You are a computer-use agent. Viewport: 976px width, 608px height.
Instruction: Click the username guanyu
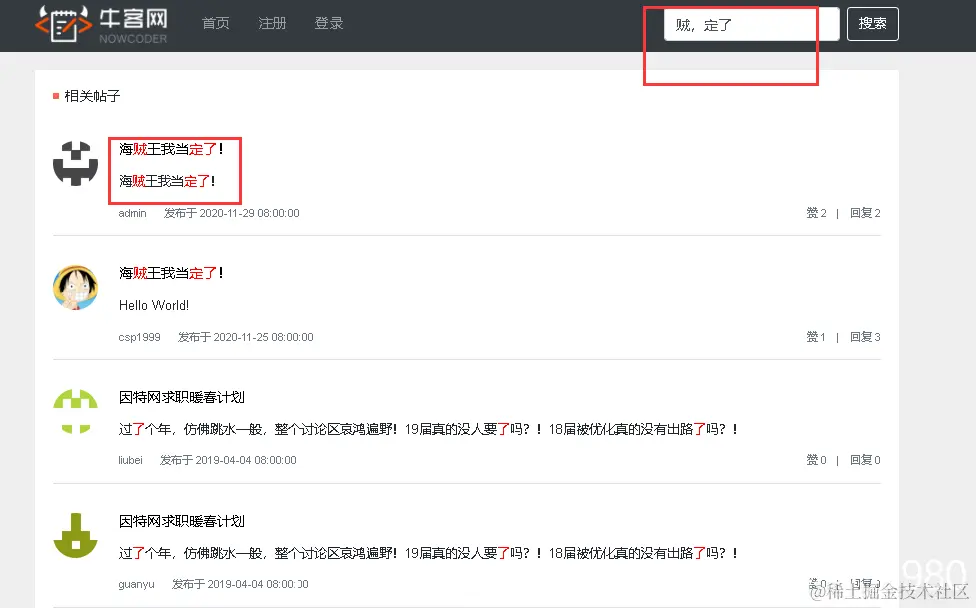135,584
